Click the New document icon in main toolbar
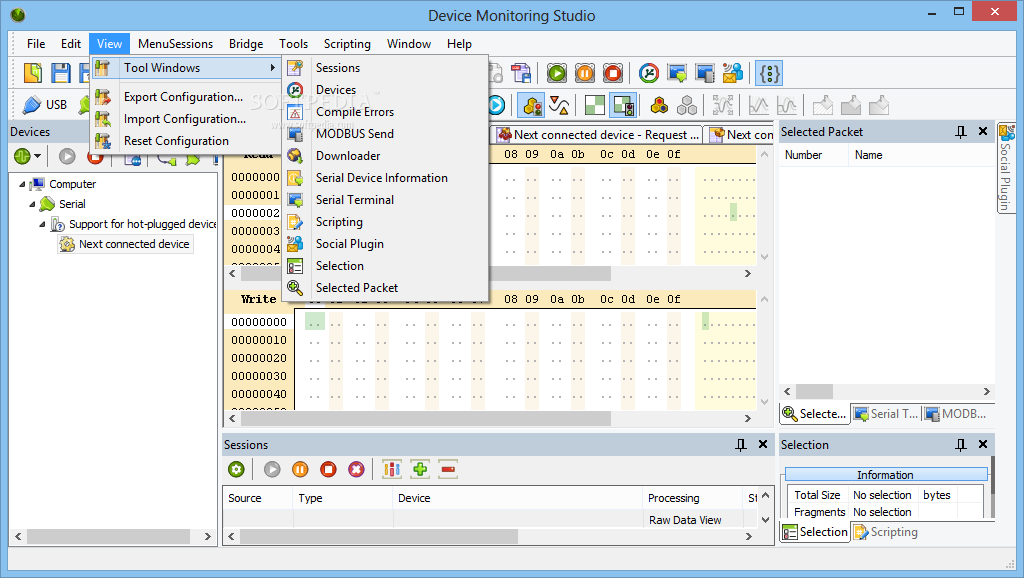This screenshot has width=1024, height=578. (33, 73)
